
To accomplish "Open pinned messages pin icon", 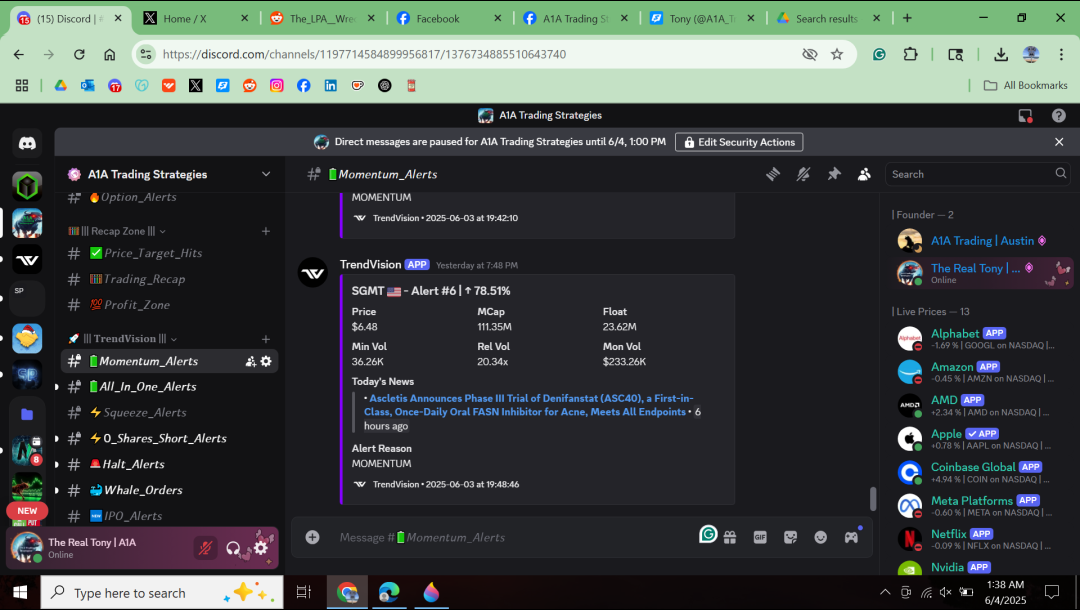I will pos(834,174).
